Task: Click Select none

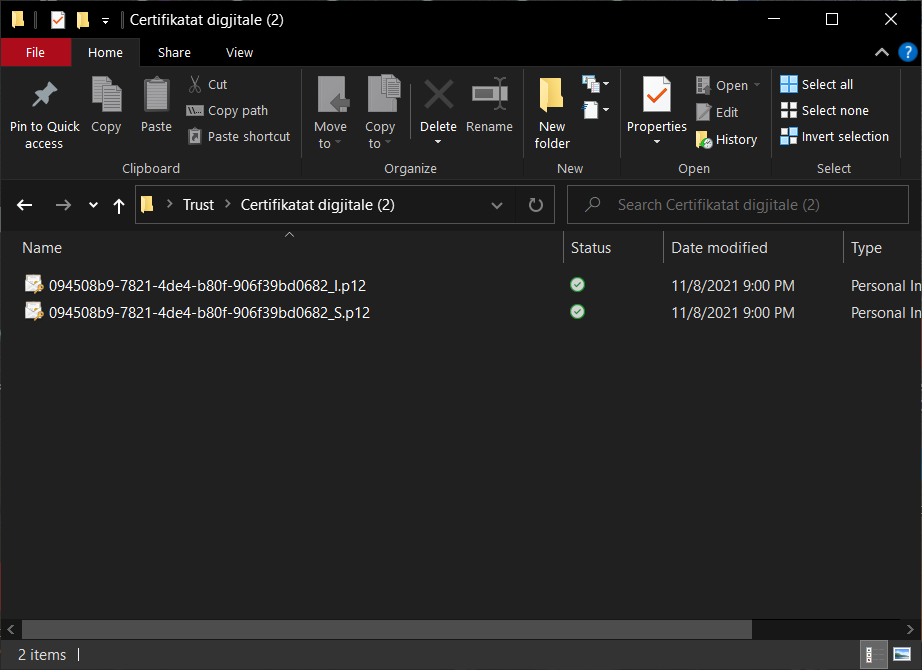Action: [824, 110]
